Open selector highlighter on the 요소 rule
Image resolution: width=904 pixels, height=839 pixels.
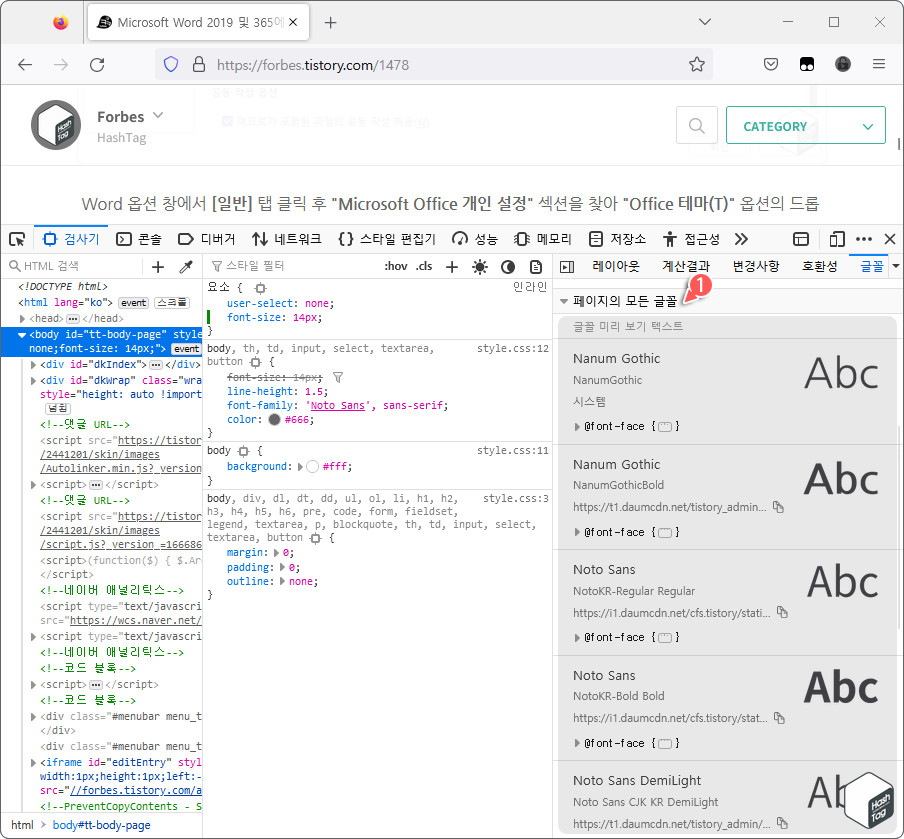click(x=261, y=288)
